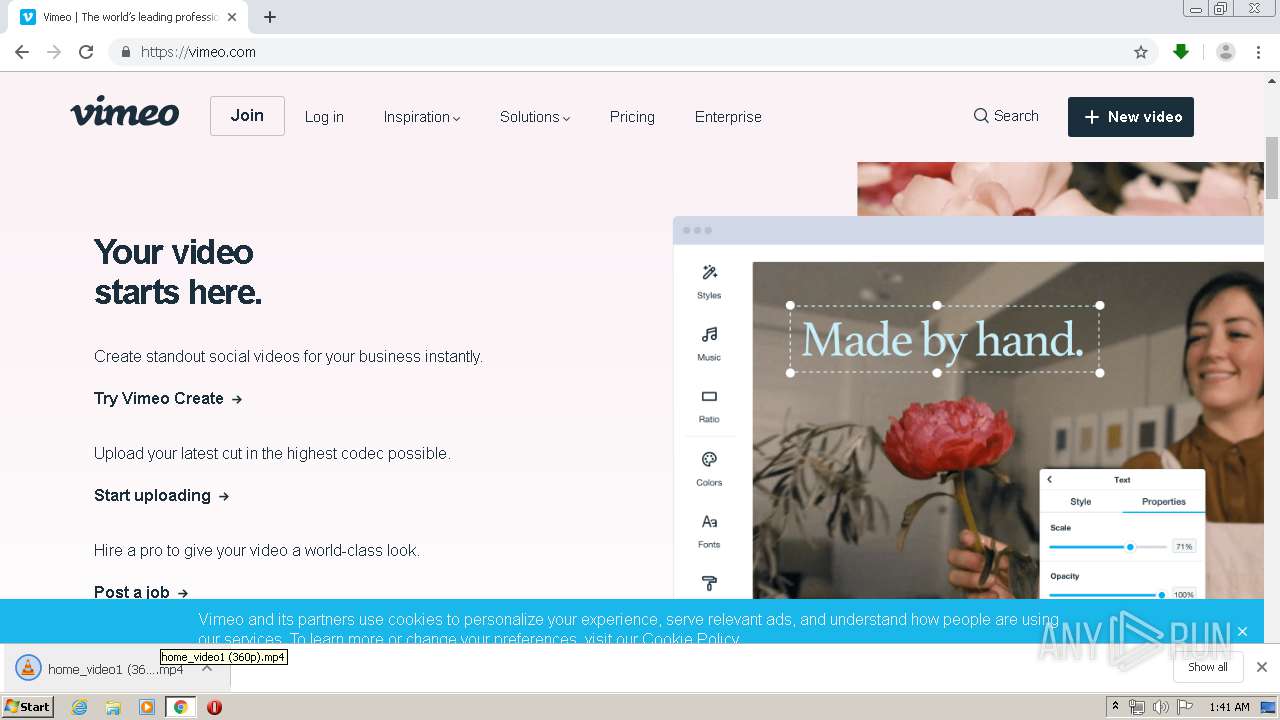The height and width of the screenshot is (720, 1280).
Task: Click the 'Your video starts here.' heading
Action: pos(178,272)
